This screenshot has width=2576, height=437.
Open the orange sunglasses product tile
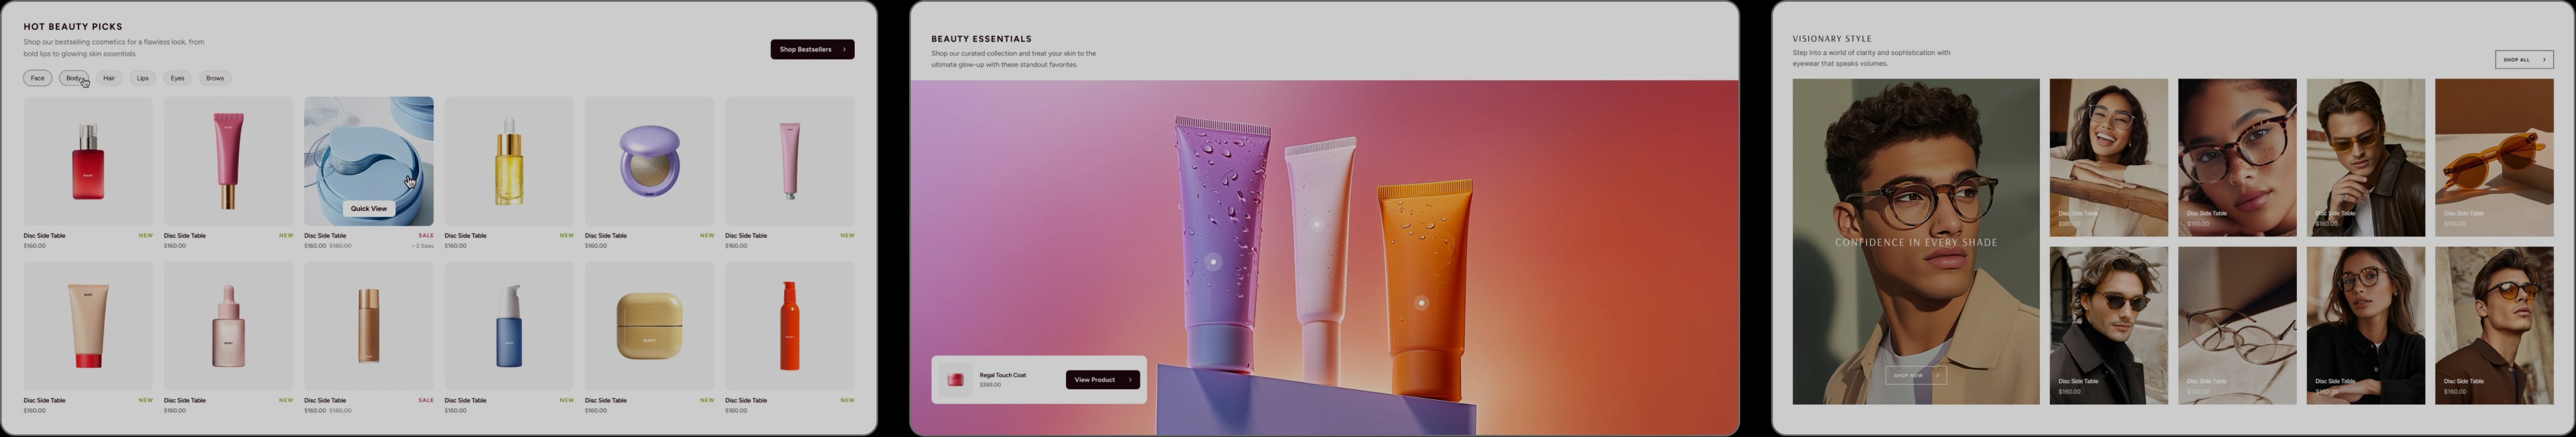tap(2493, 158)
